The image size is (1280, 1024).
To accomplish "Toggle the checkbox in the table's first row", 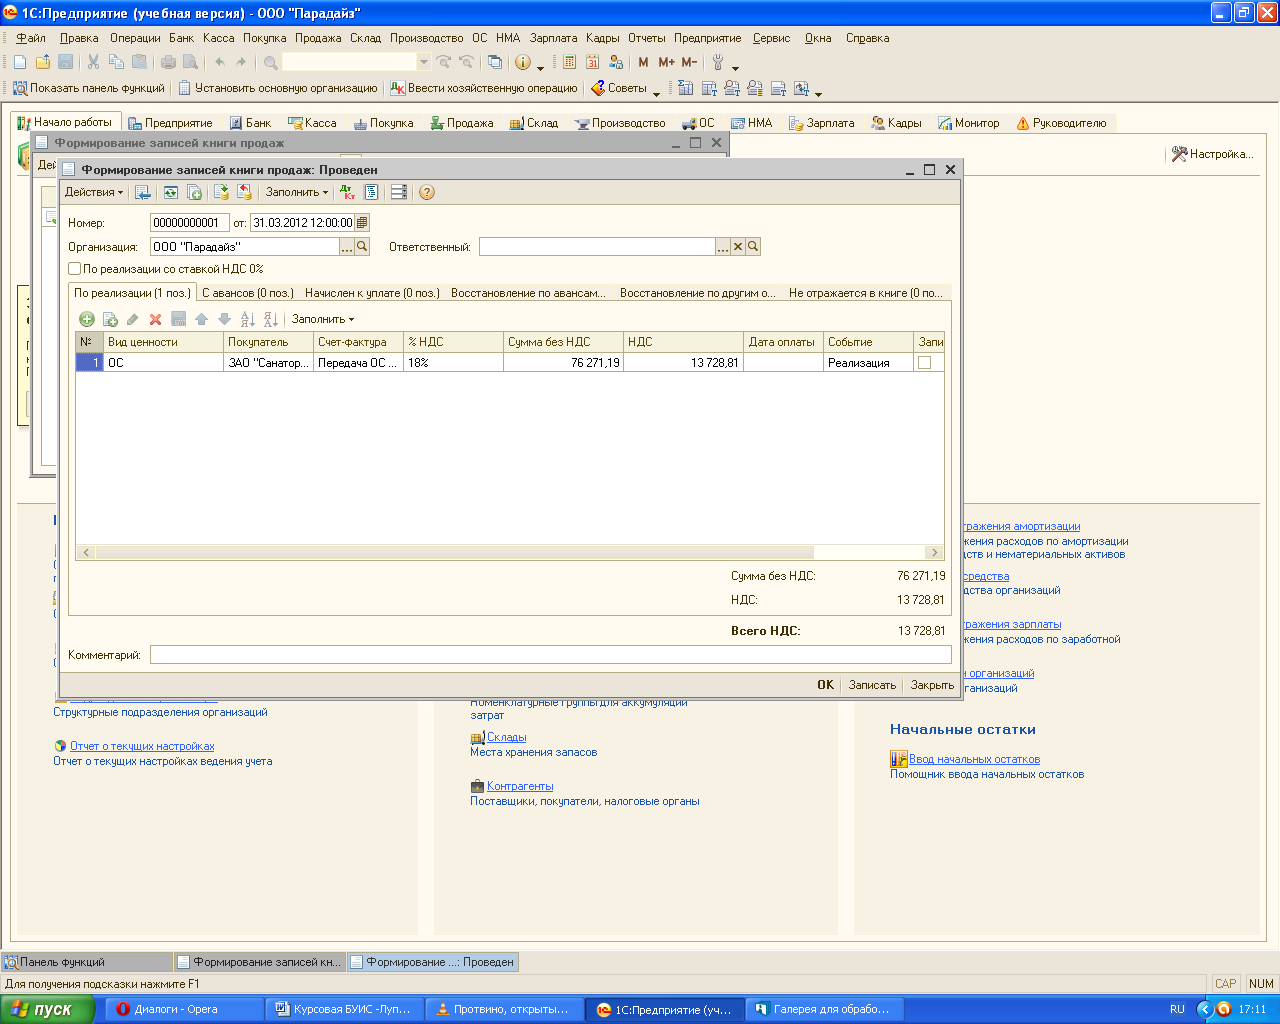I will pyautogui.click(x=924, y=363).
